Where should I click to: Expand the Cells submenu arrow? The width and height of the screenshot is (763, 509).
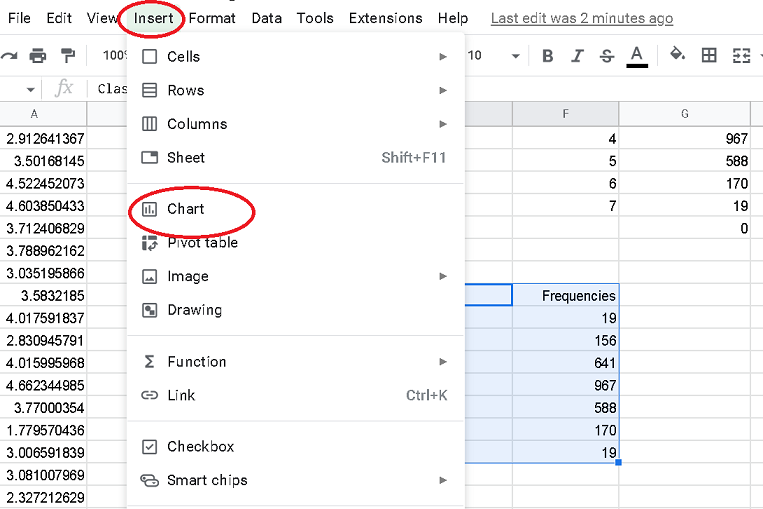tap(443, 57)
